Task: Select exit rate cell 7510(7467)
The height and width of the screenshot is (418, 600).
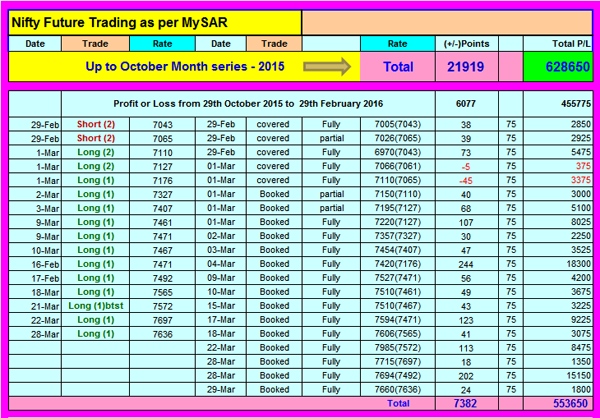Action: [398, 306]
